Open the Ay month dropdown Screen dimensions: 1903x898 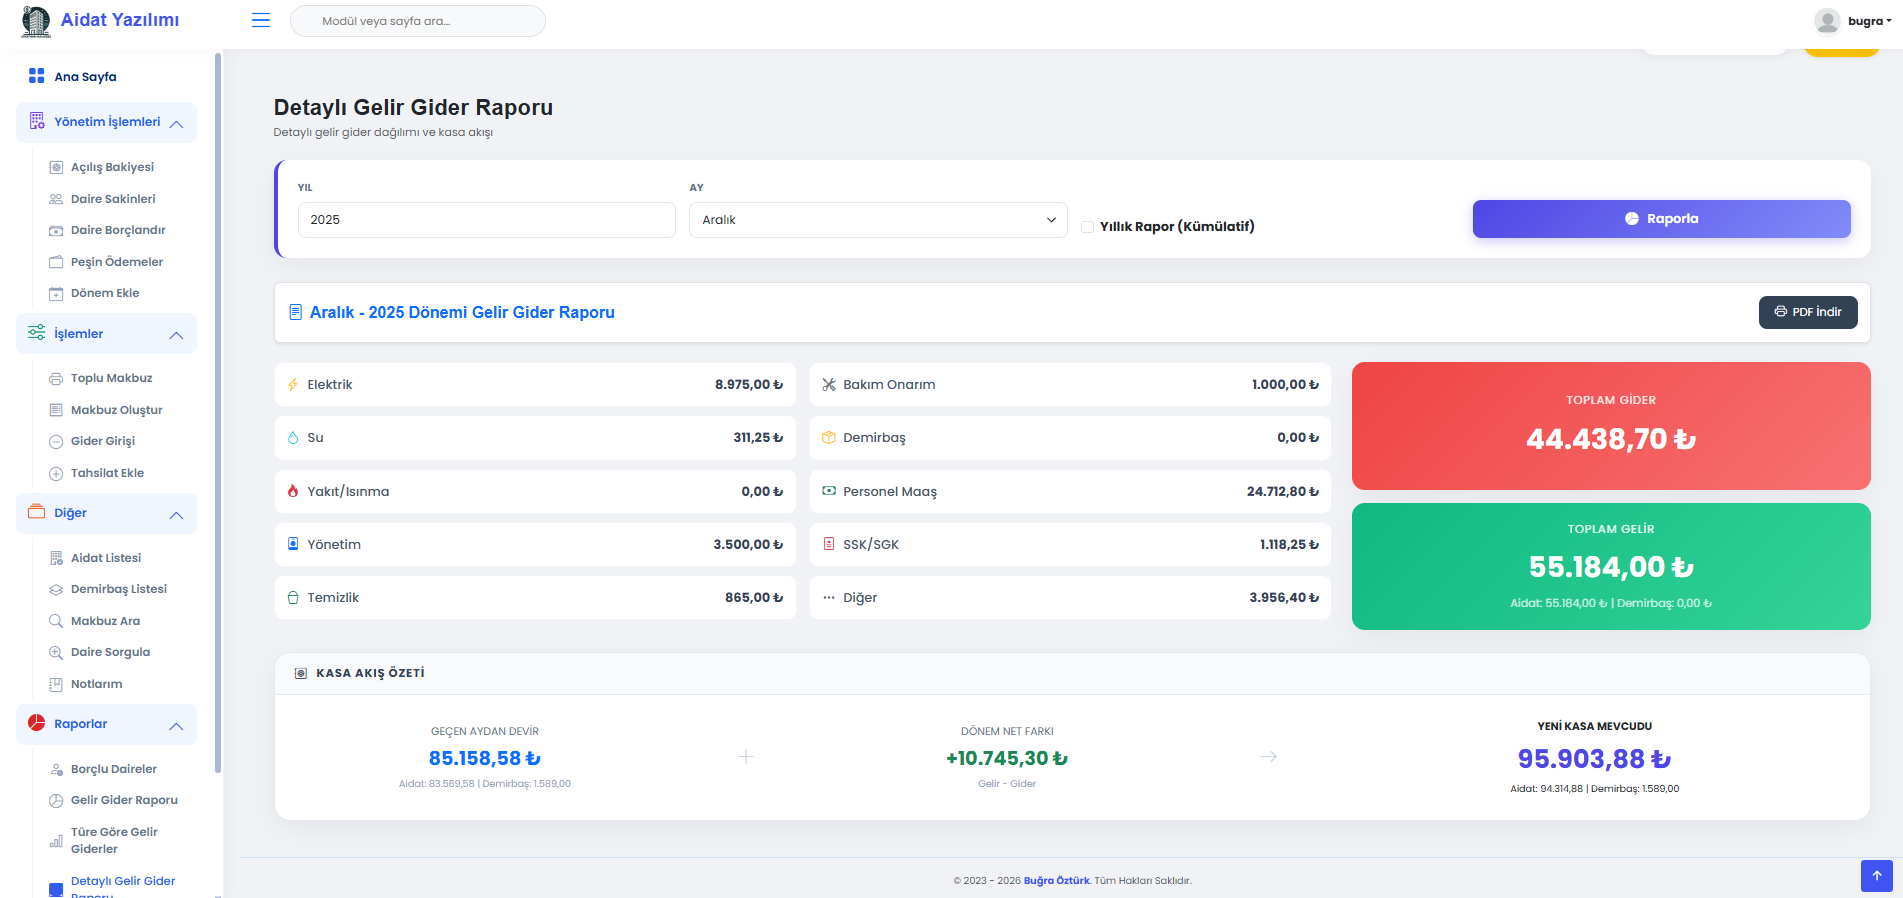[877, 220]
